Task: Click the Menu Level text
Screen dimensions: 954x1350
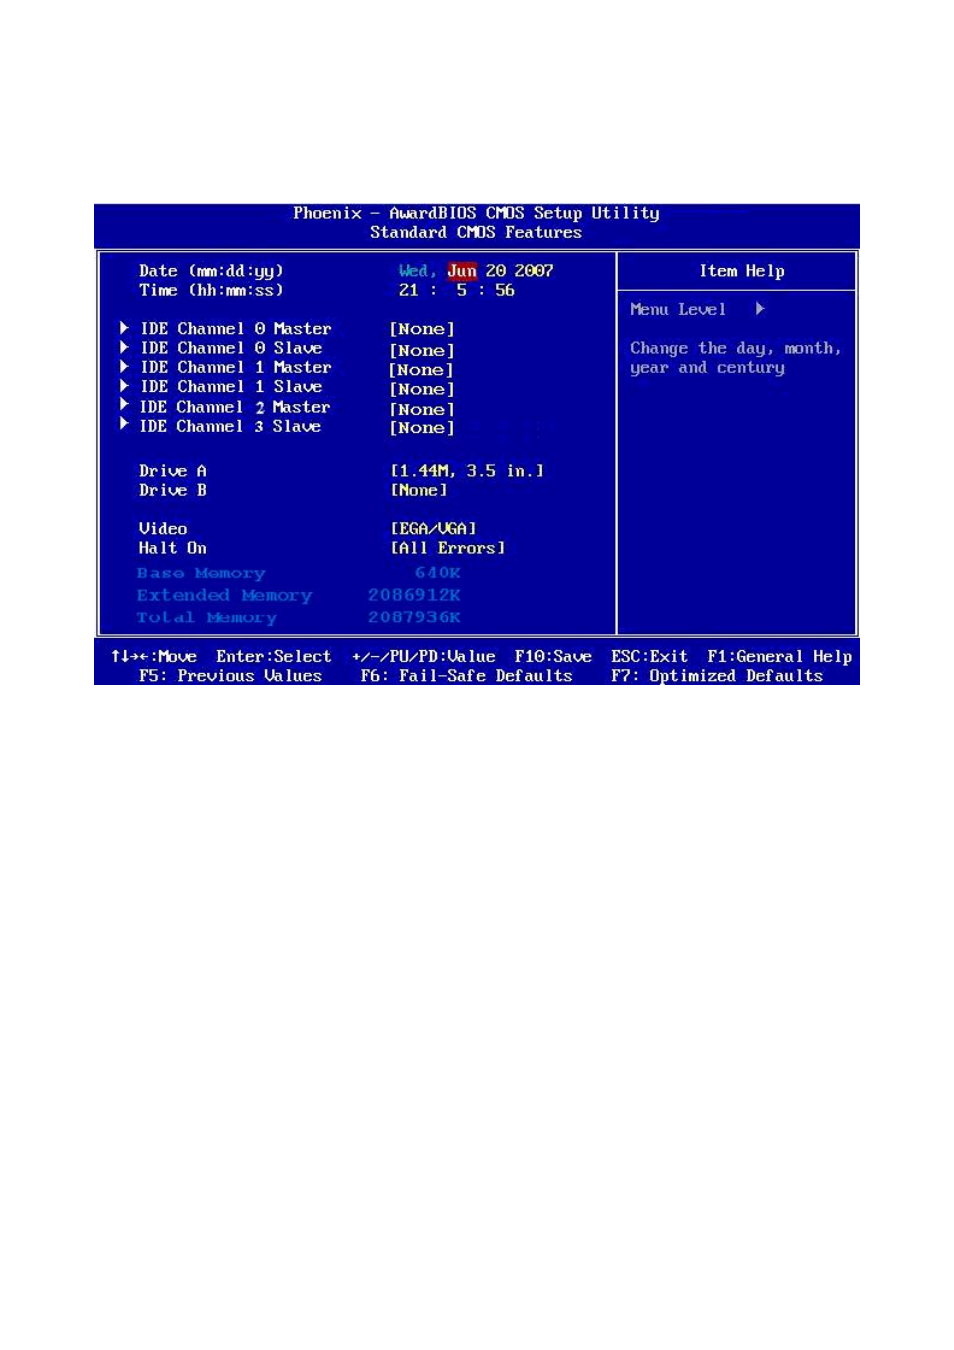Action: pyautogui.click(x=678, y=310)
